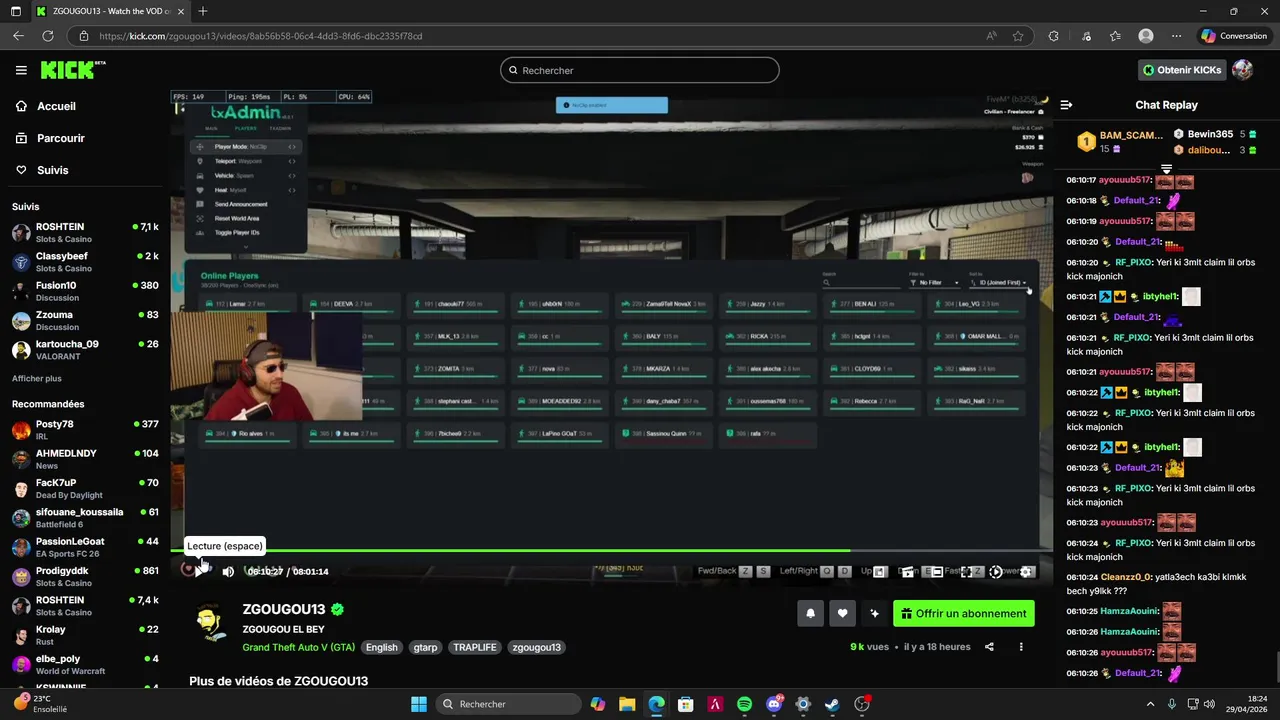The width and height of the screenshot is (1280, 720).
Task: Open the Windows Start menu
Action: coord(419,704)
